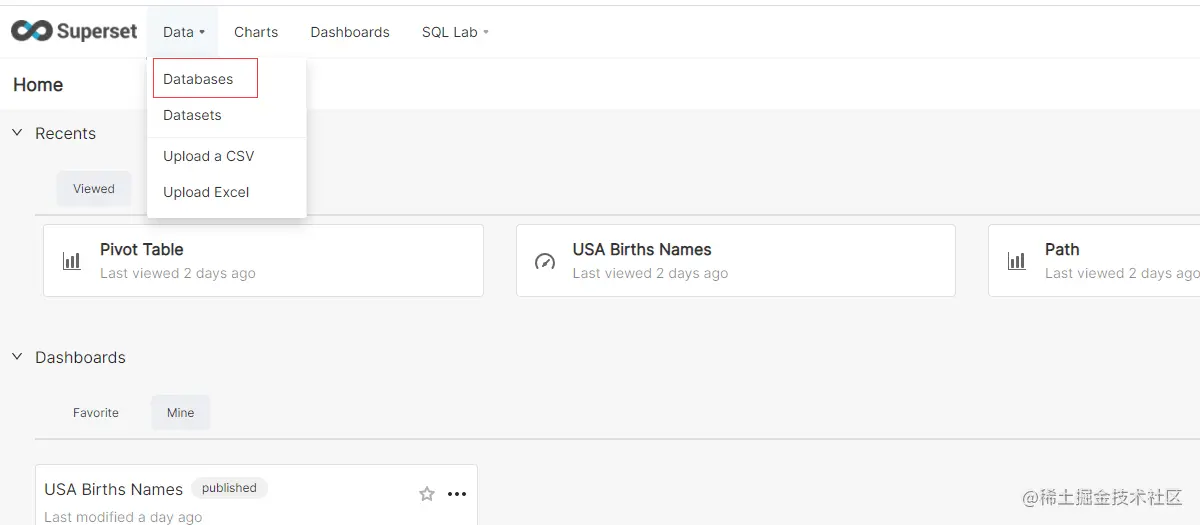Favorite USA Births Names dashboard star
This screenshot has width=1200, height=525.
coord(427,494)
